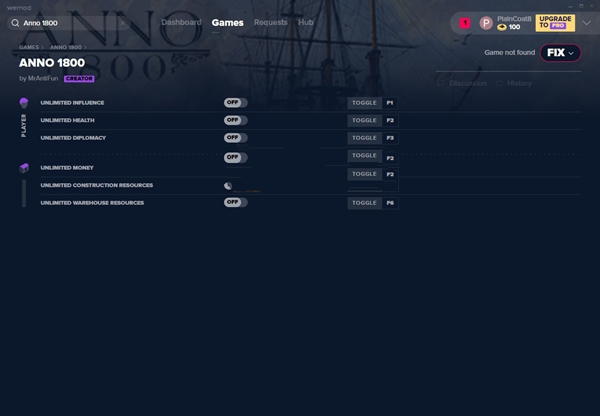Enable the Unlimited Warehouse Resources toggle
600x416 pixels.
click(235, 202)
